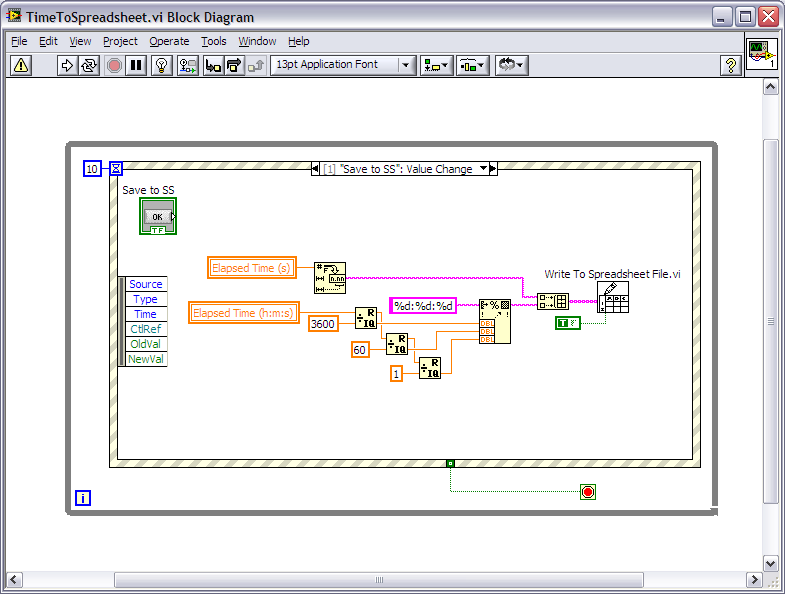Click CtlRef in event data node
Screen dimensions: 785x594
pos(146,329)
